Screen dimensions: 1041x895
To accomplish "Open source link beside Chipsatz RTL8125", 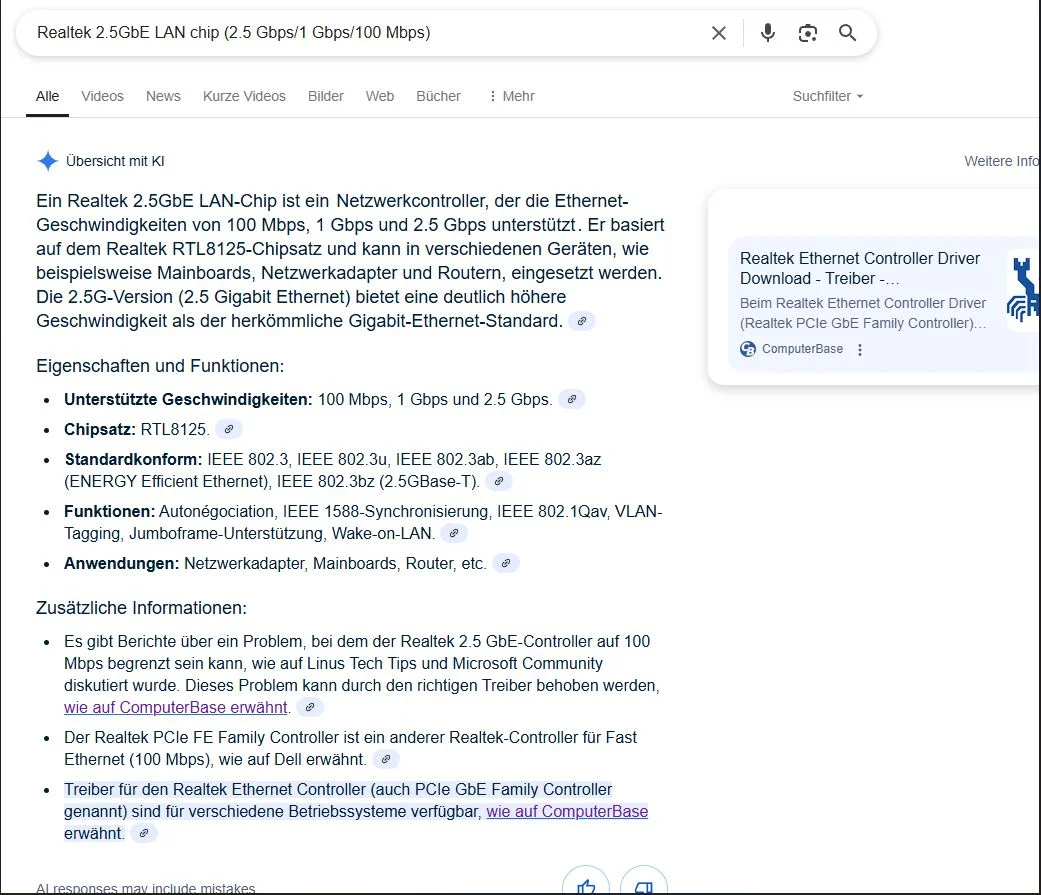I will point(228,429).
